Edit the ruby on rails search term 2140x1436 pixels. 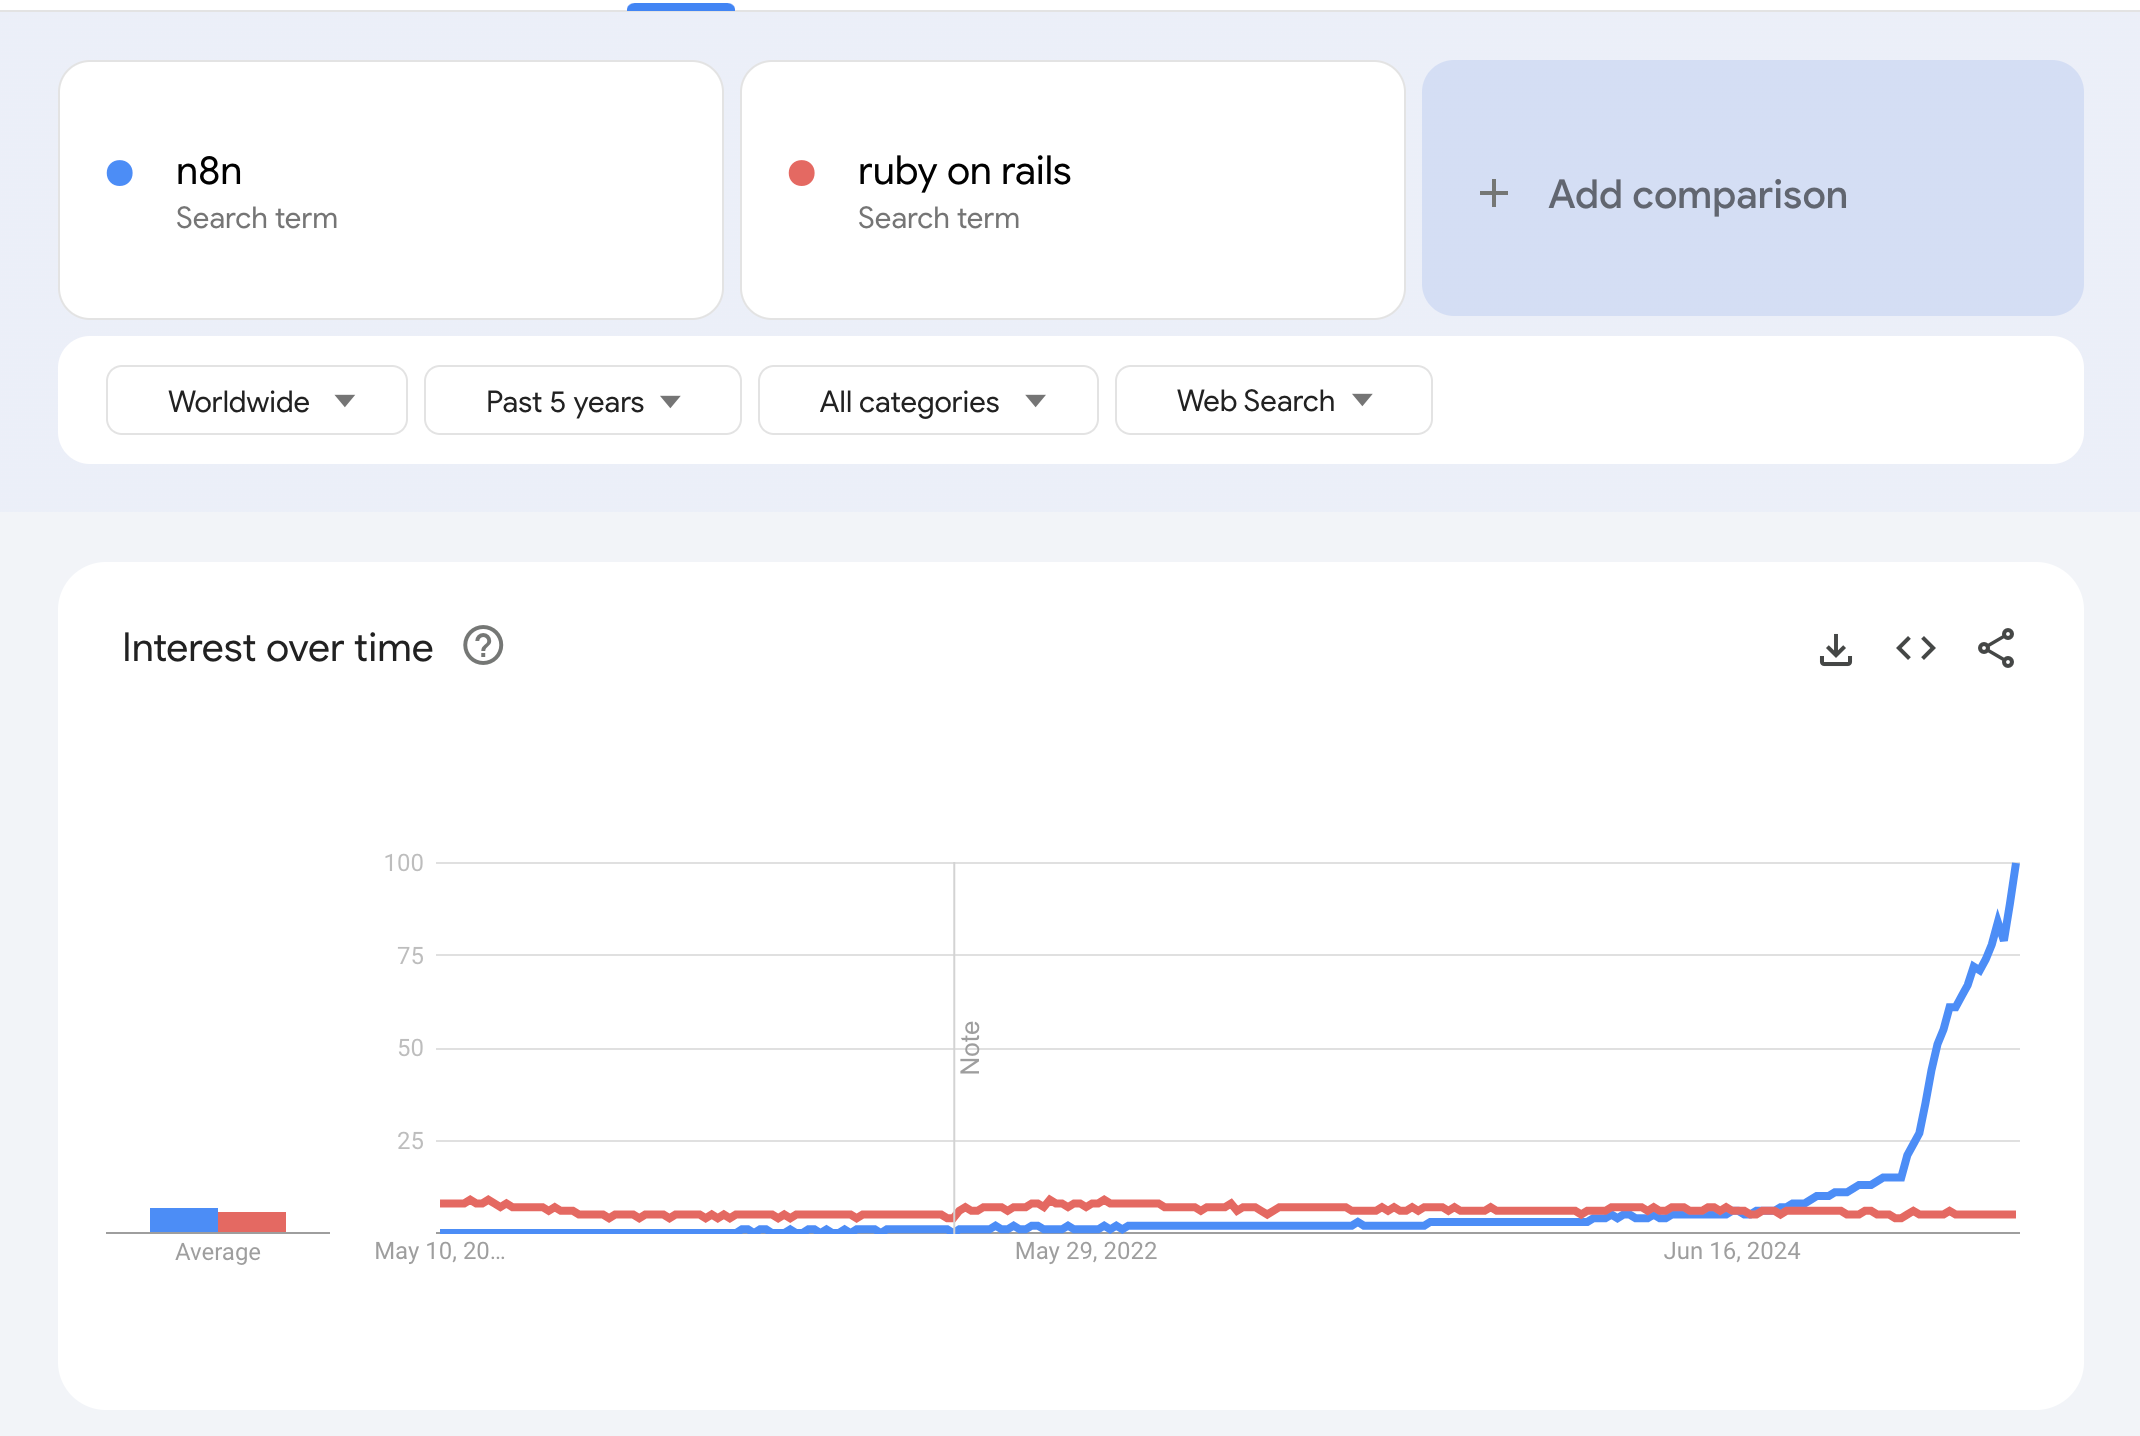click(964, 172)
